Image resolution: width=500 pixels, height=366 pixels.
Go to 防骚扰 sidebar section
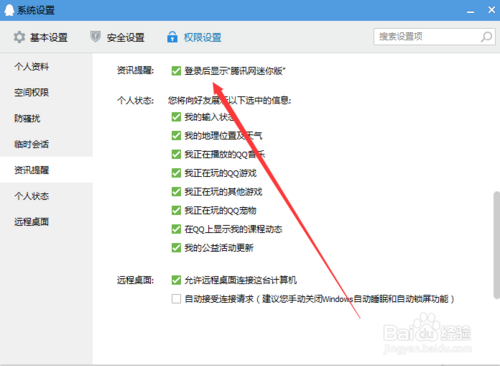click(46, 118)
